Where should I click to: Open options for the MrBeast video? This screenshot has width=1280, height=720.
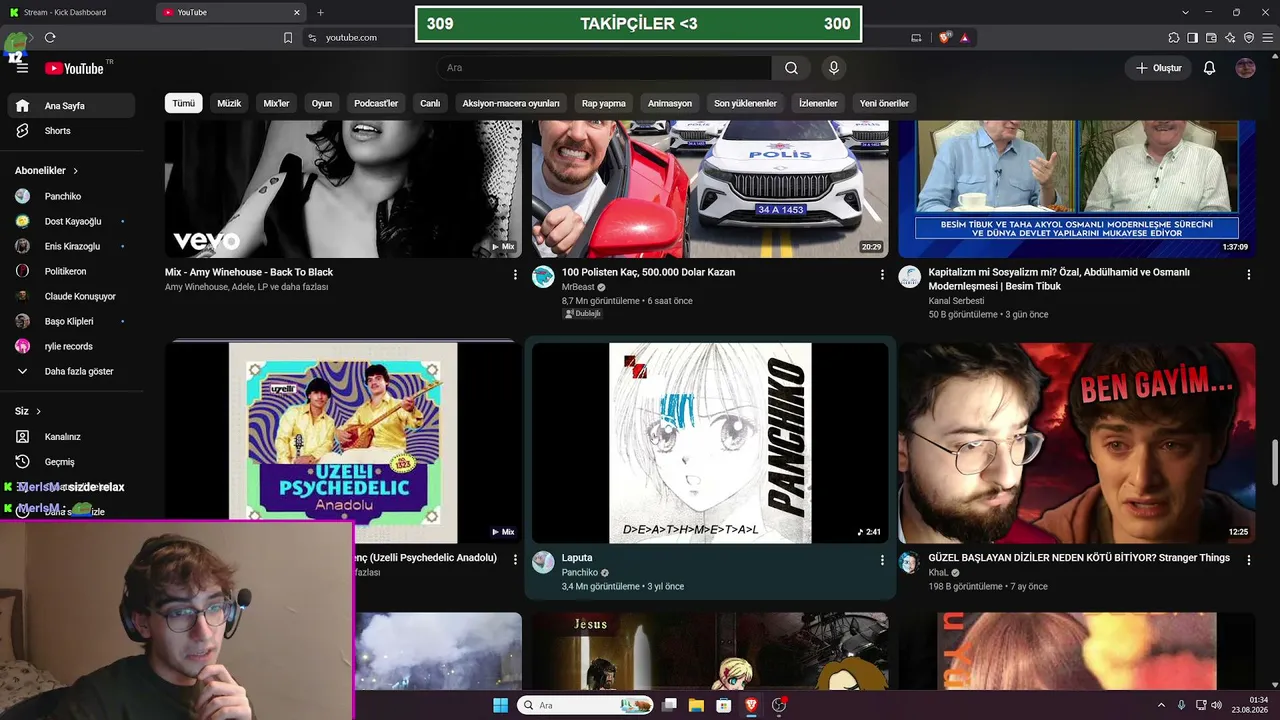882,274
